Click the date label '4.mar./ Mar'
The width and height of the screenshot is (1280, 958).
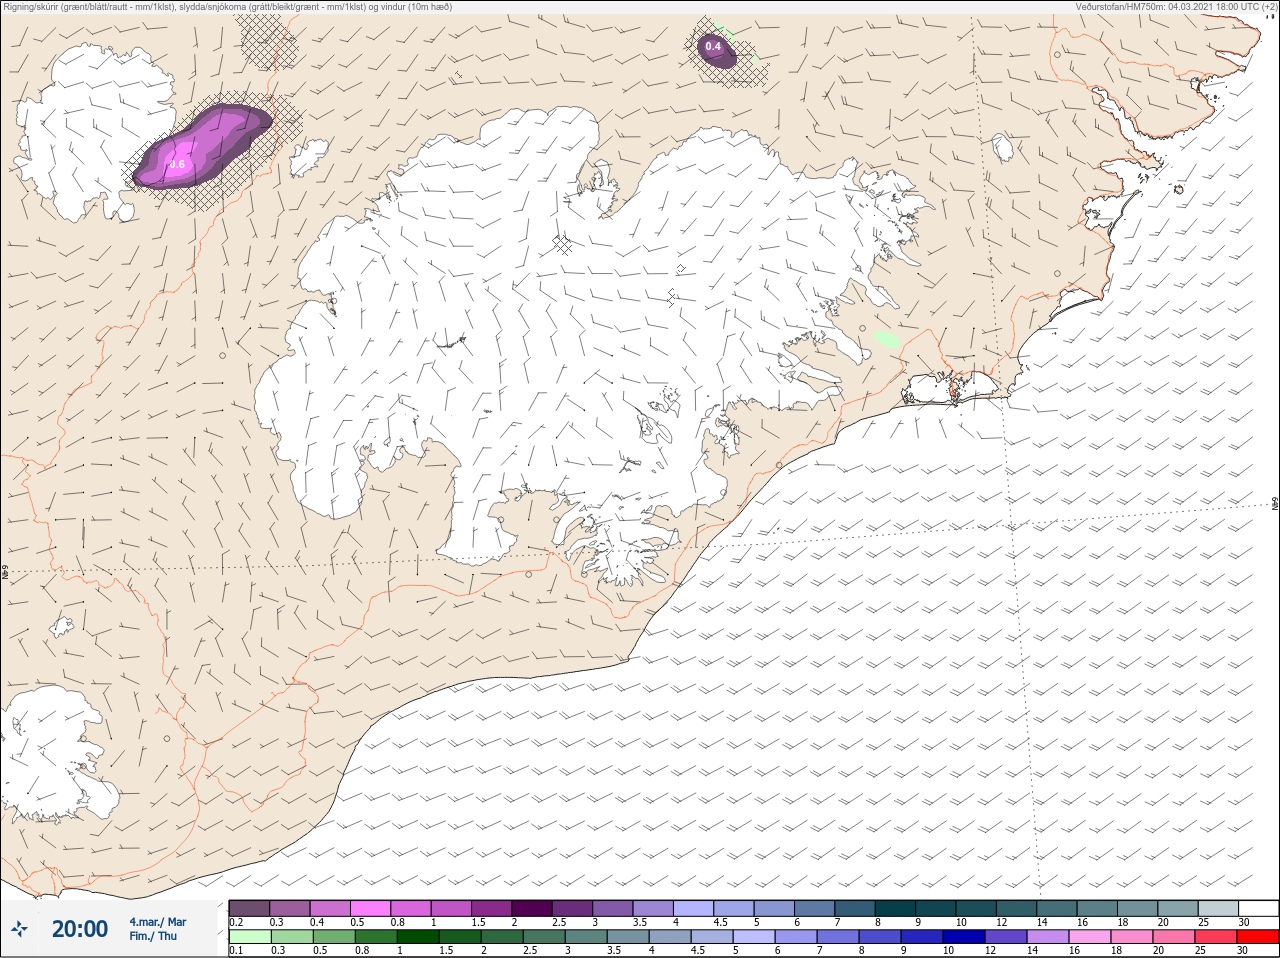pos(158,921)
